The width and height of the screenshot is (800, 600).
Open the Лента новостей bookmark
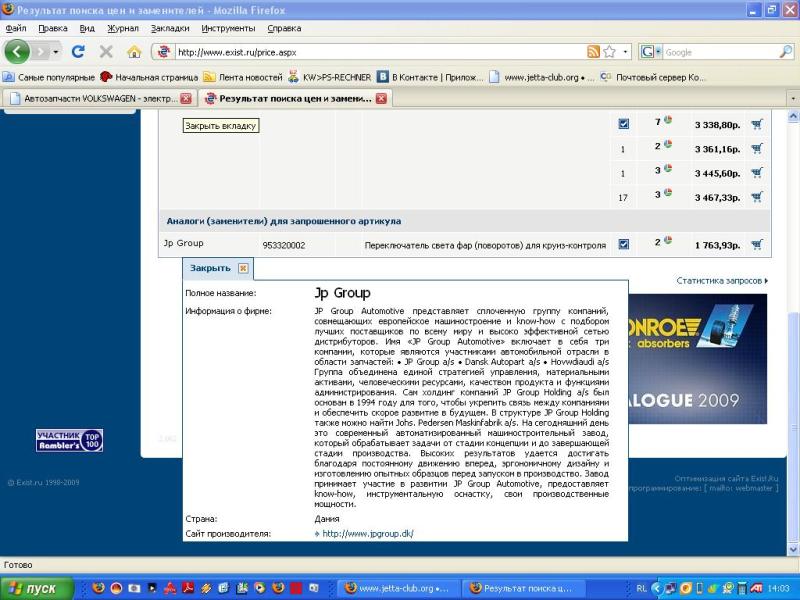click(x=243, y=78)
